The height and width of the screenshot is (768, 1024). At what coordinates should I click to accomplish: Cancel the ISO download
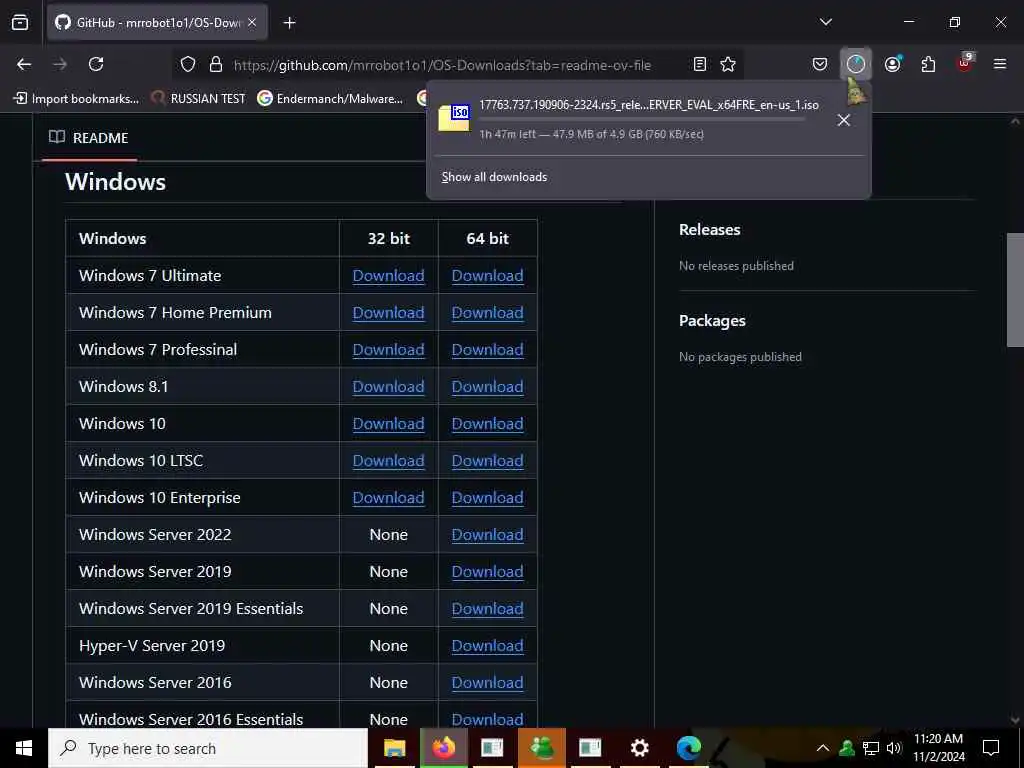pyautogui.click(x=844, y=120)
